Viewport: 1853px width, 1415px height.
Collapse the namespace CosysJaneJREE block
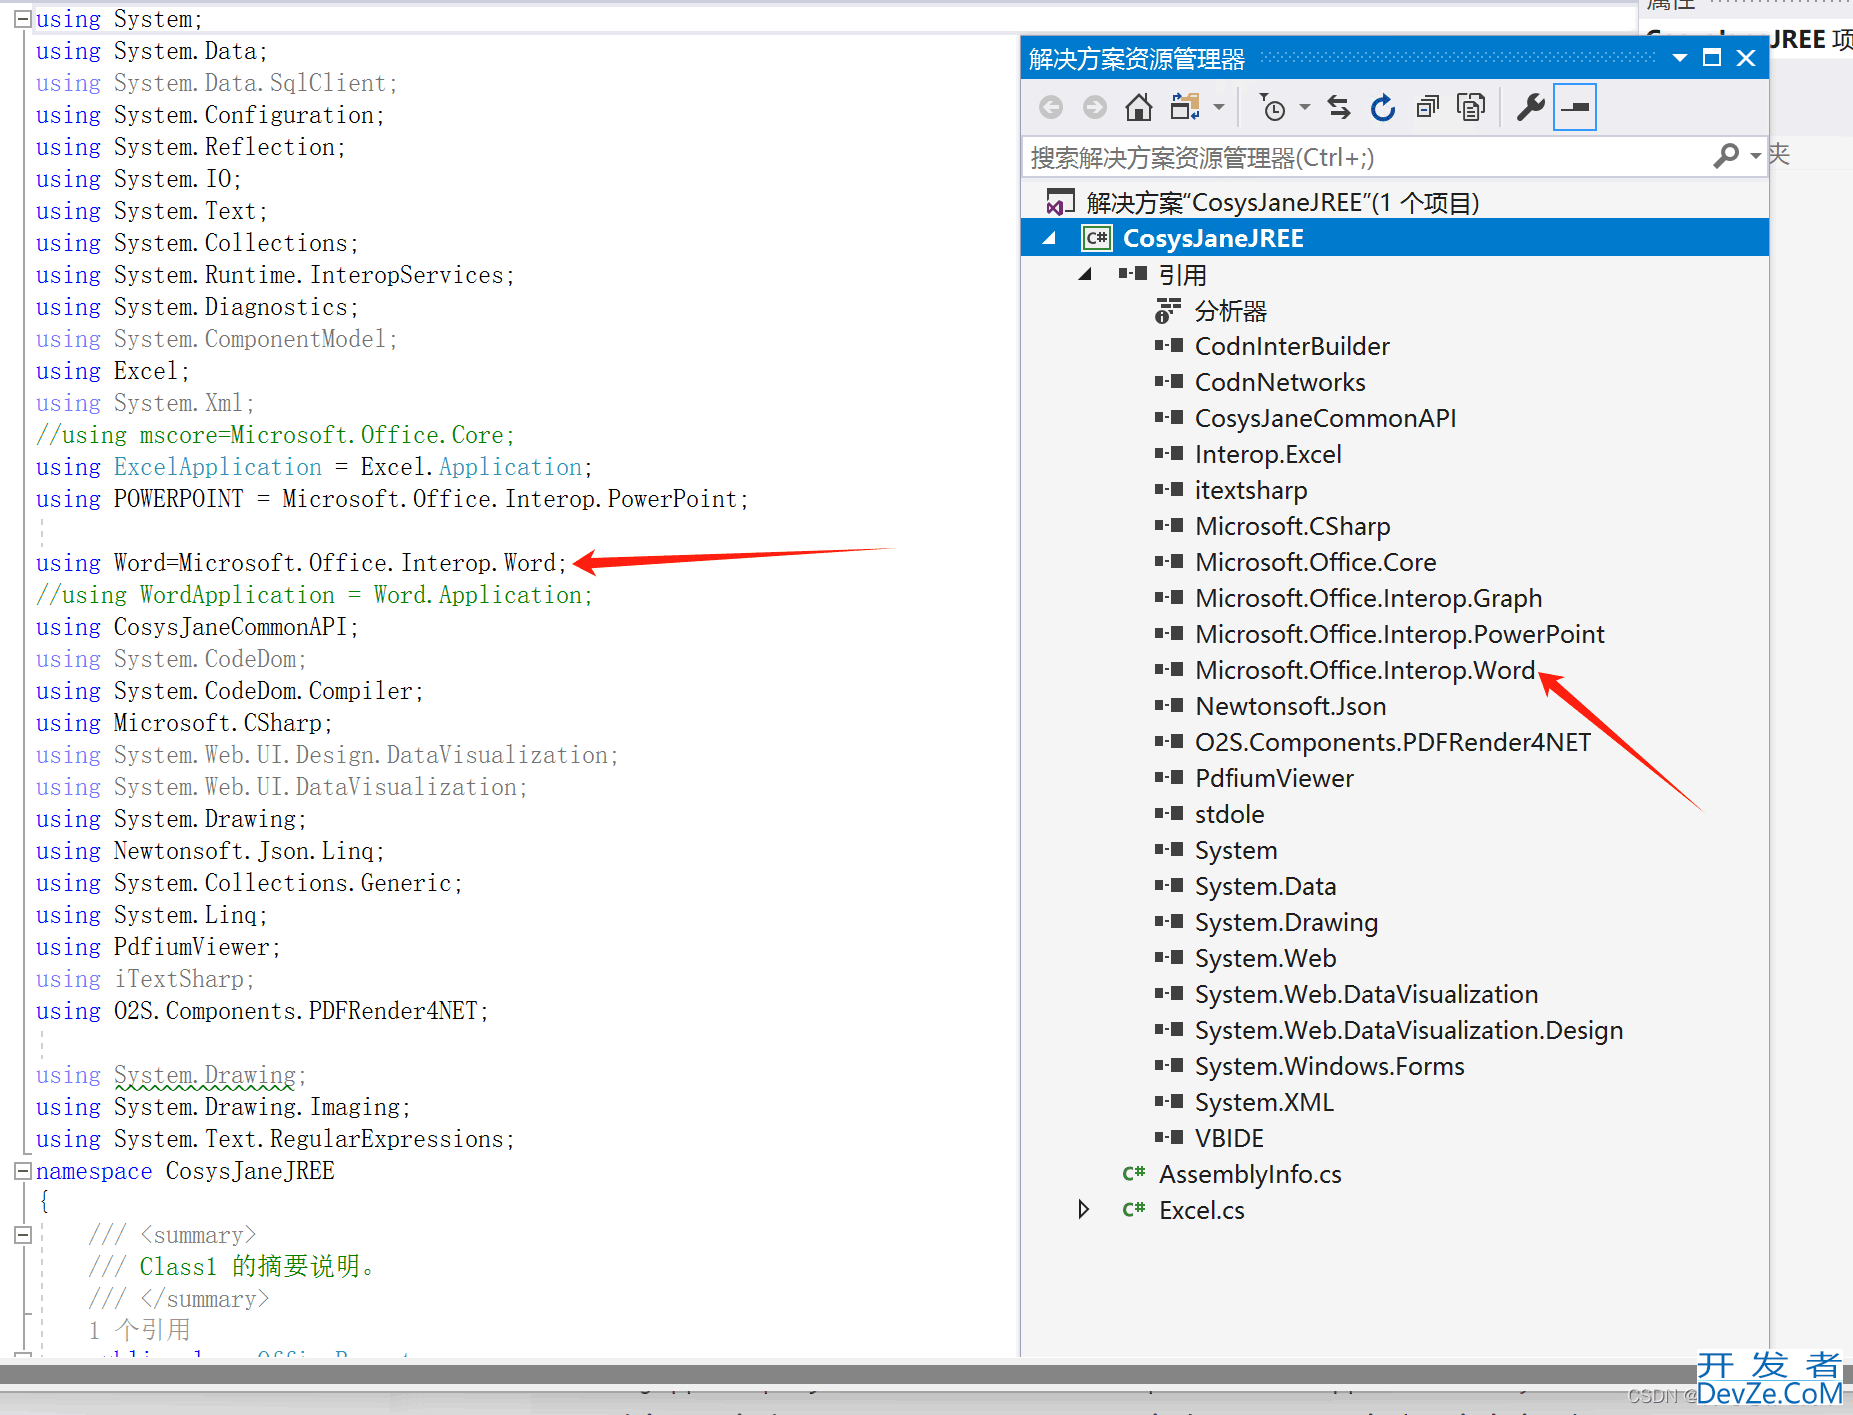pos(23,1171)
